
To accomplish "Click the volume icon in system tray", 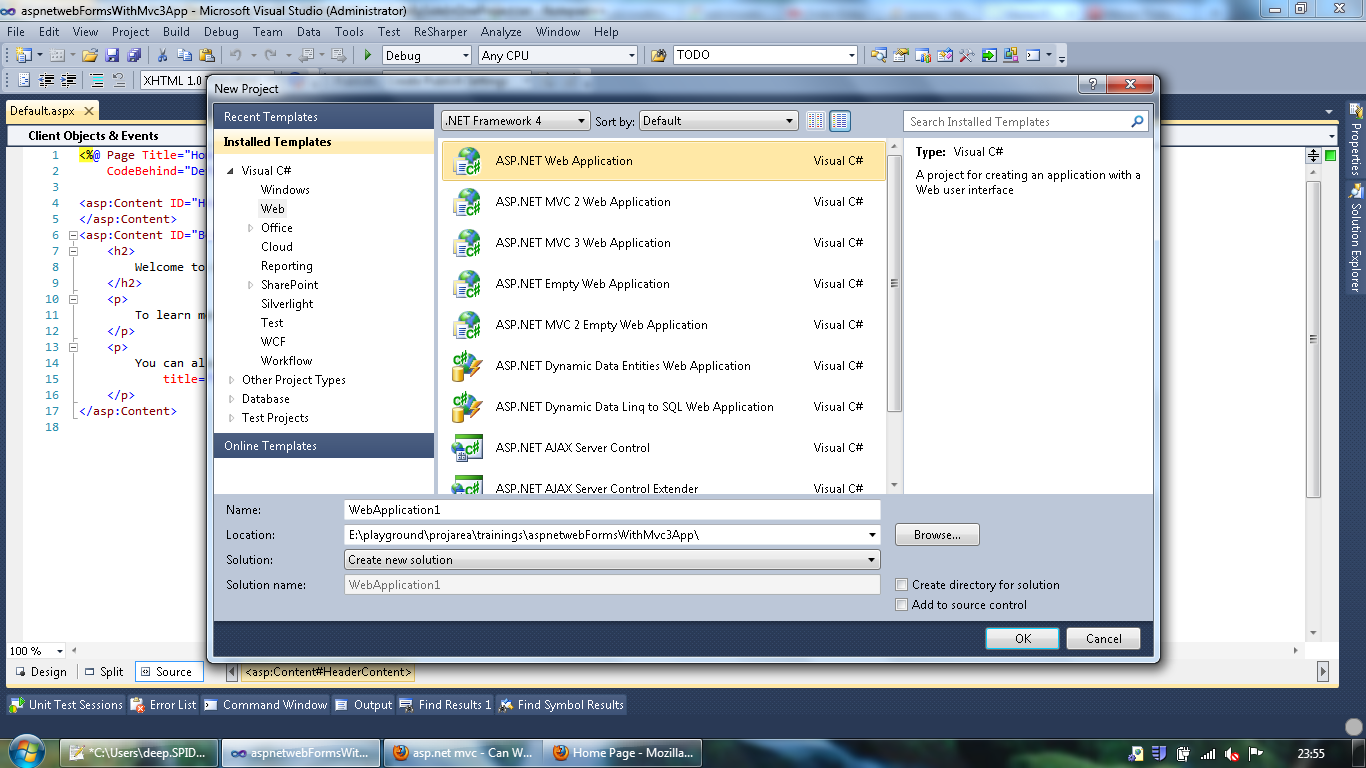I will coord(1232,754).
